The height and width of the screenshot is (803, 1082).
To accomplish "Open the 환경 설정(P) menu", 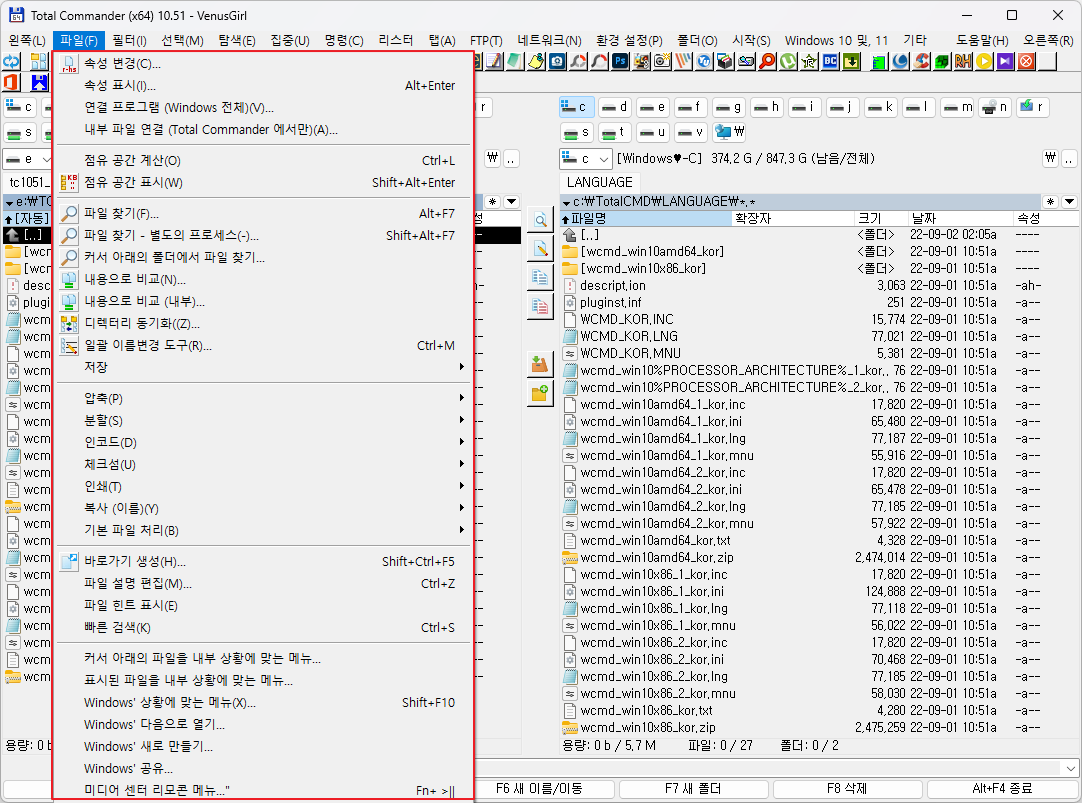I will (x=629, y=41).
